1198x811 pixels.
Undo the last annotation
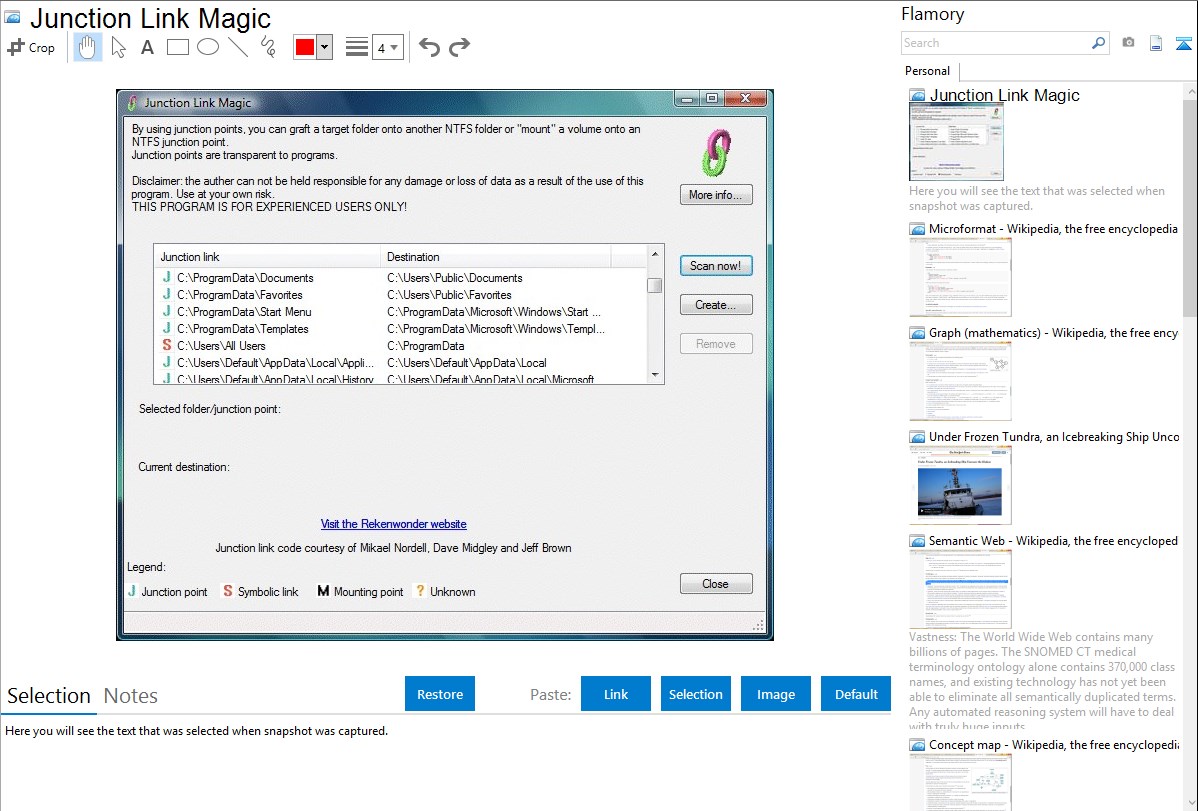pos(429,47)
